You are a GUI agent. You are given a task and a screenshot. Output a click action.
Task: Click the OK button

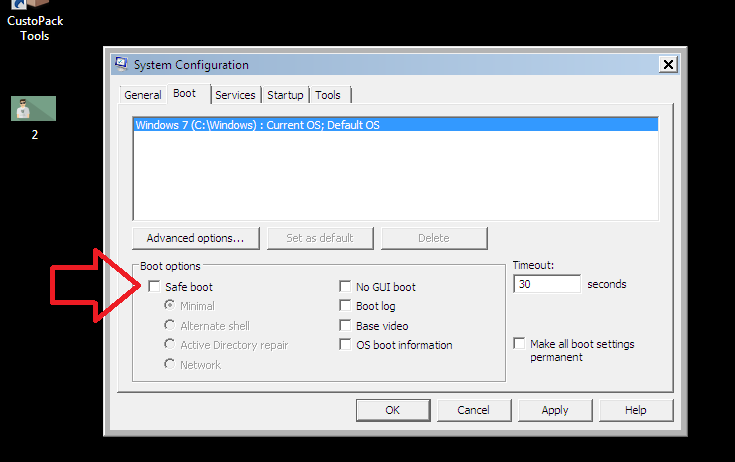point(393,410)
